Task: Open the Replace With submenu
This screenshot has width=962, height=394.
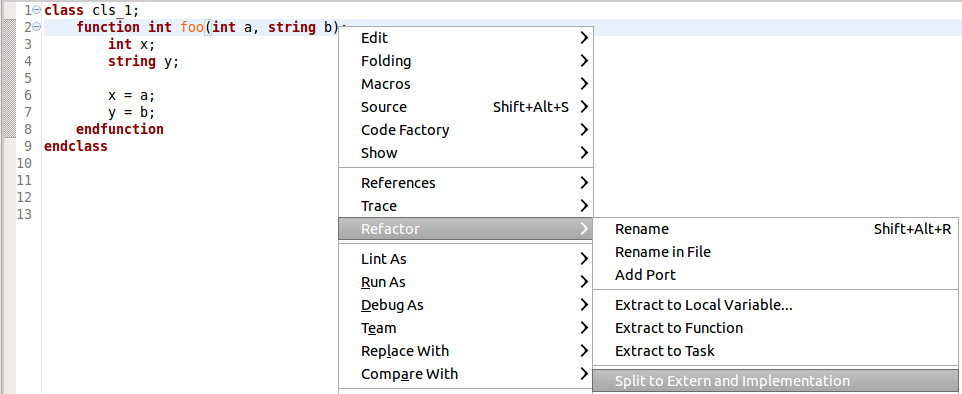Action: click(x=466, y=351)
